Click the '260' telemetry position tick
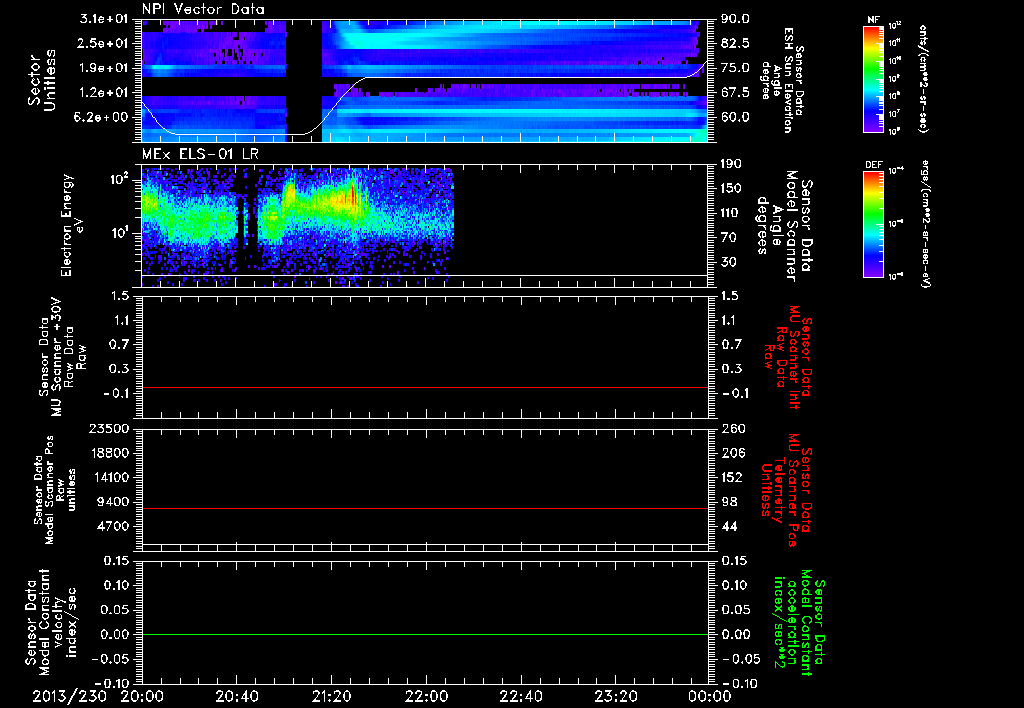The width and height of the screenshot is (1024, 708). 732,428
